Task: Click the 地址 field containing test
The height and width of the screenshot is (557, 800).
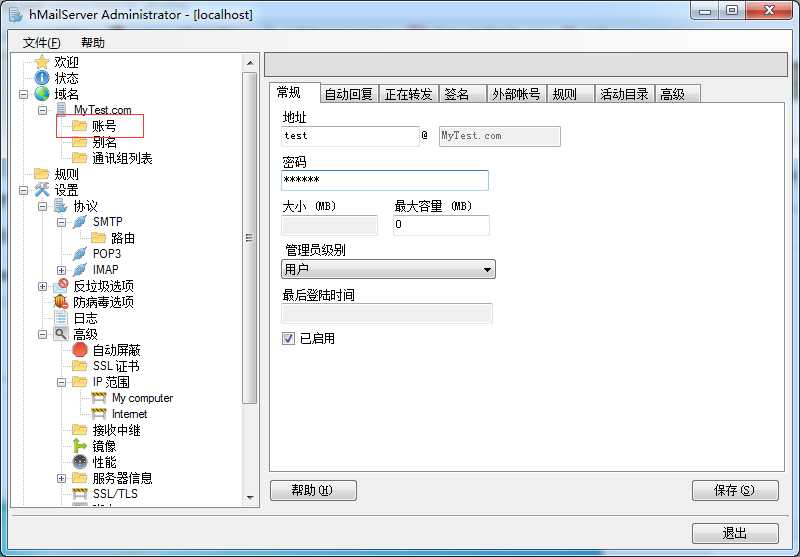Action: 350,136
